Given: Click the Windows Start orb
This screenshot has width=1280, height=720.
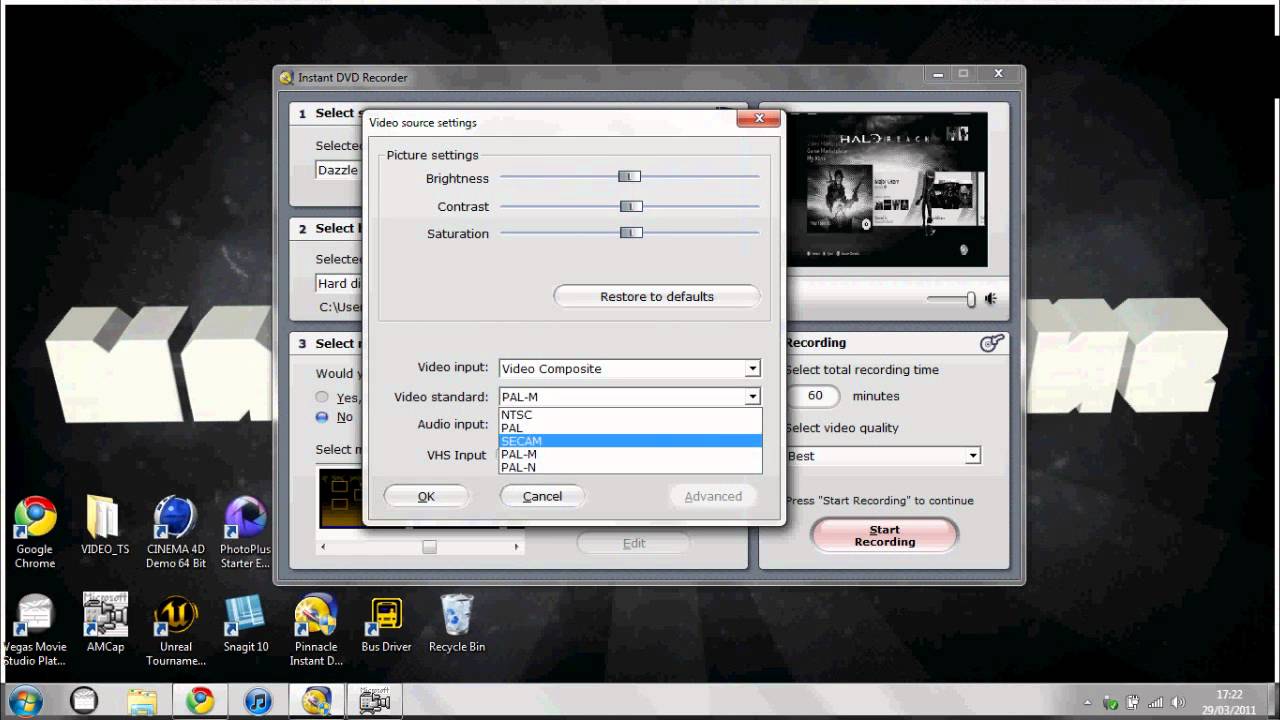Looking at the screenshot, I should coord(25,701).
